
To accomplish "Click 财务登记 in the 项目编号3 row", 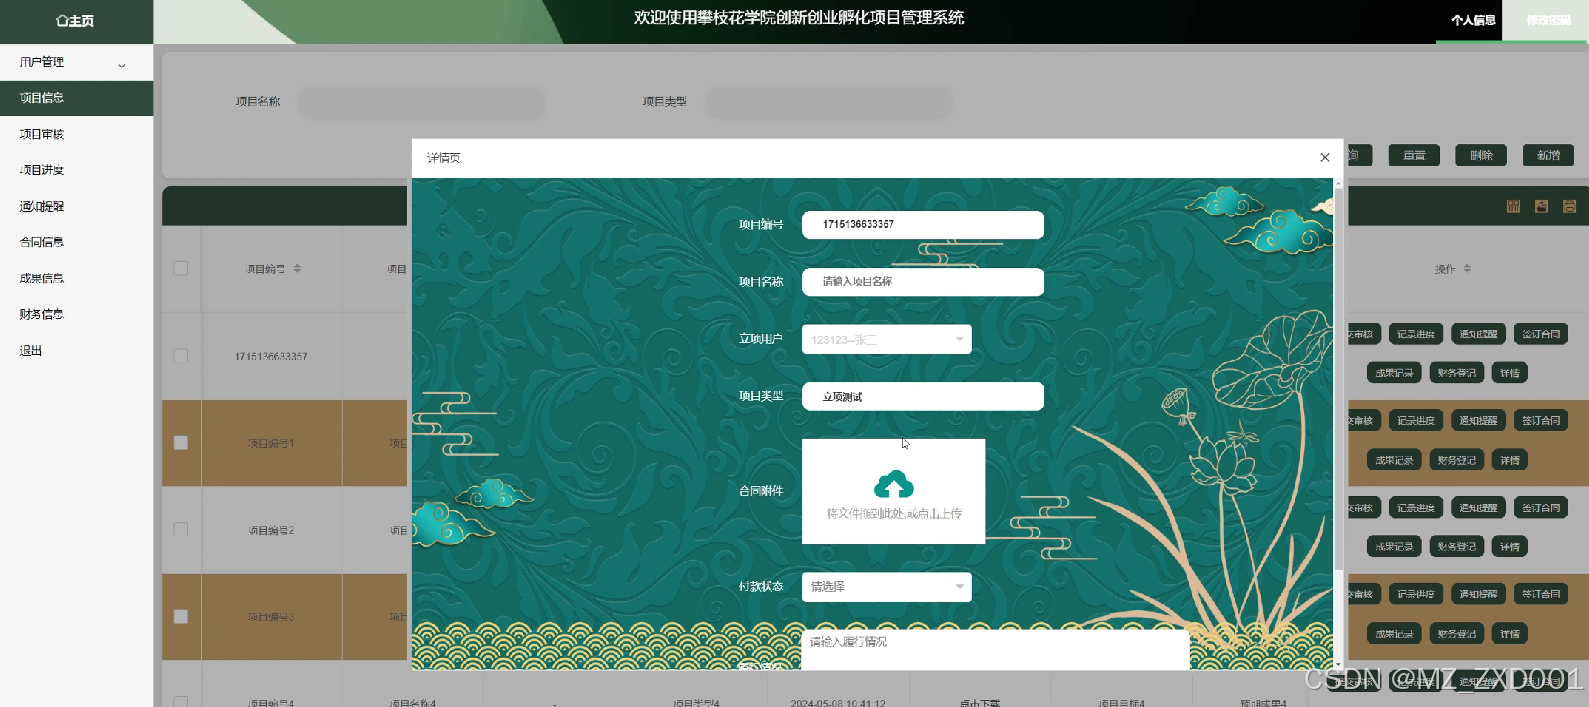I will 1456,634.
